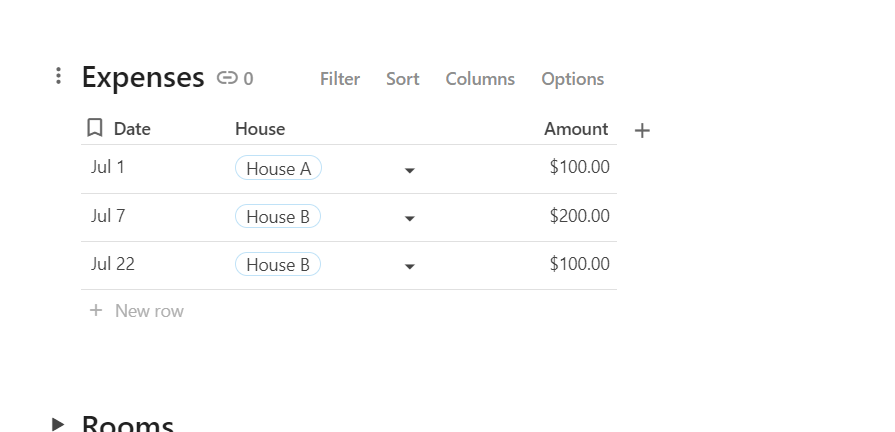Open the table Options menu

point(572,79)
